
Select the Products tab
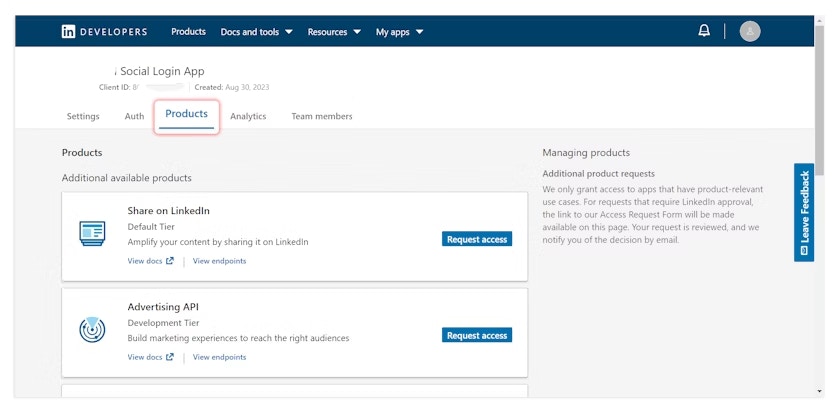(x=186, y=114)
